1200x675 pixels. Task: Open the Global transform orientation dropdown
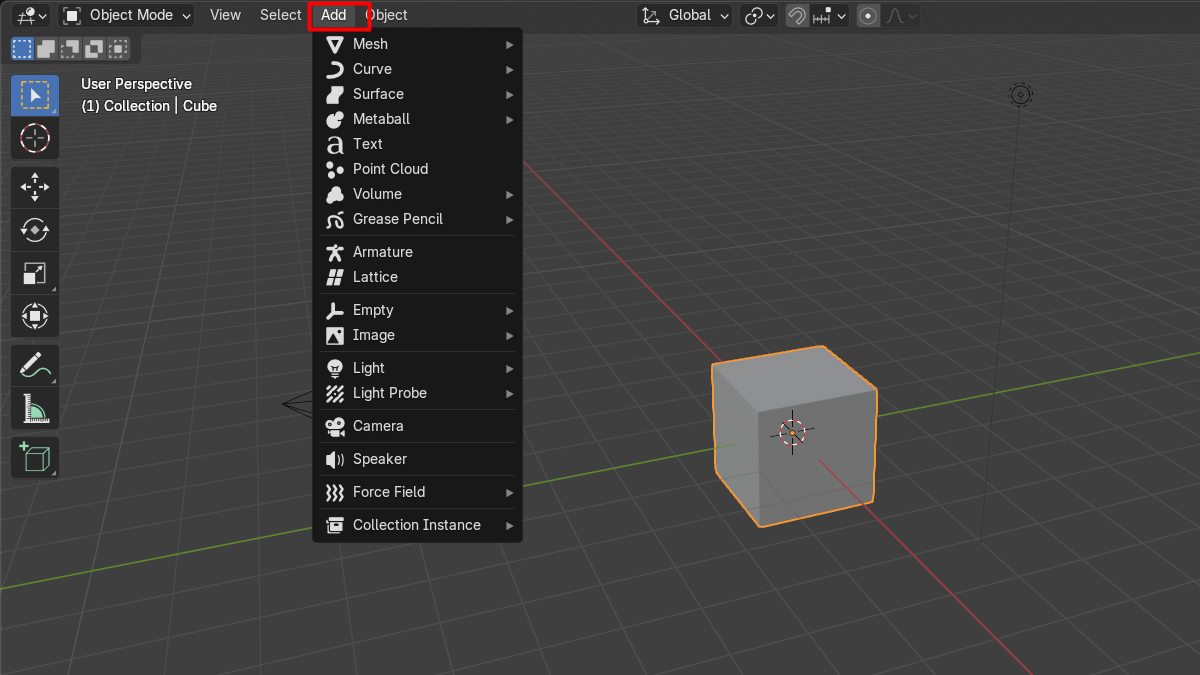click(686, 15)
